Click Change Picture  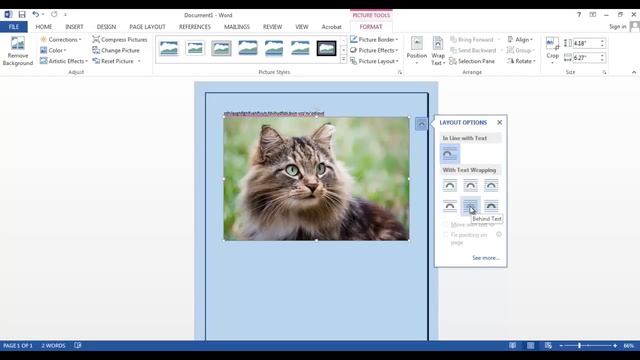(116, 50)
